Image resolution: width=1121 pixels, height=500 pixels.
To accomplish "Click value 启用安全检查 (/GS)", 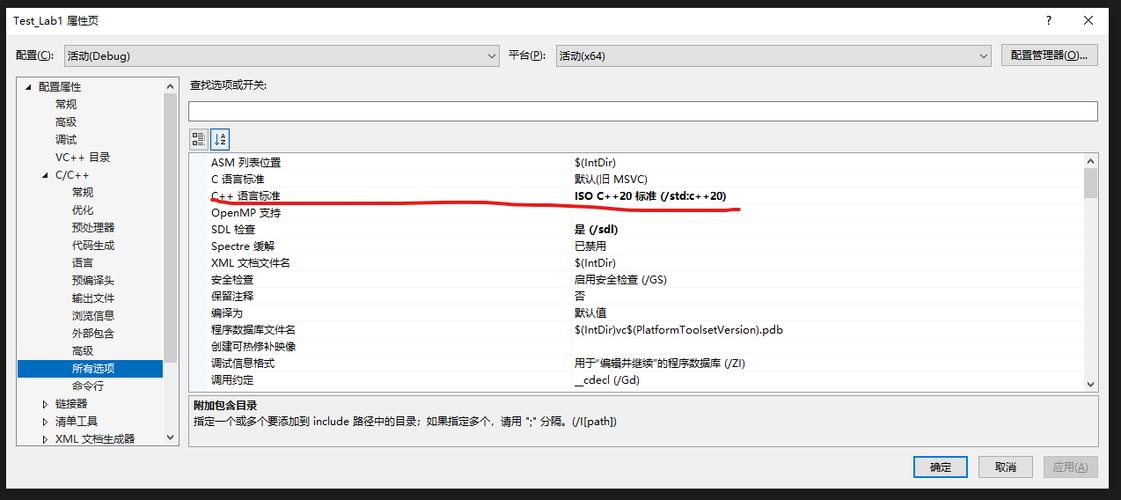I will click(621, 280).
